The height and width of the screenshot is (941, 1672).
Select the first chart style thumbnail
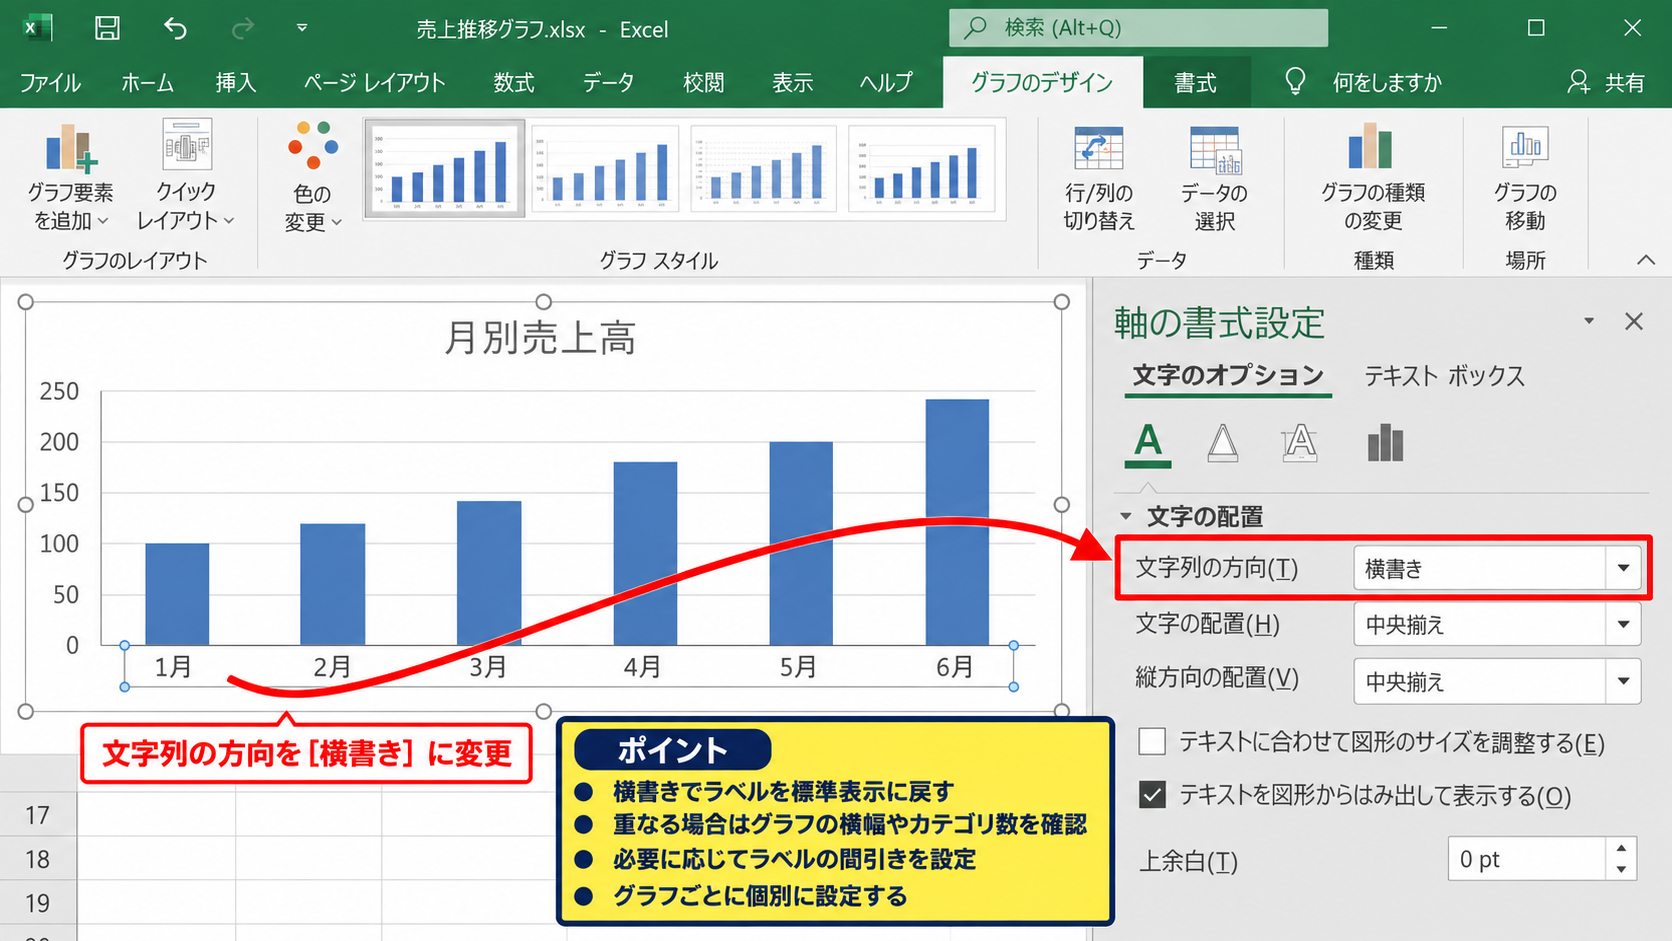[444, 168]
